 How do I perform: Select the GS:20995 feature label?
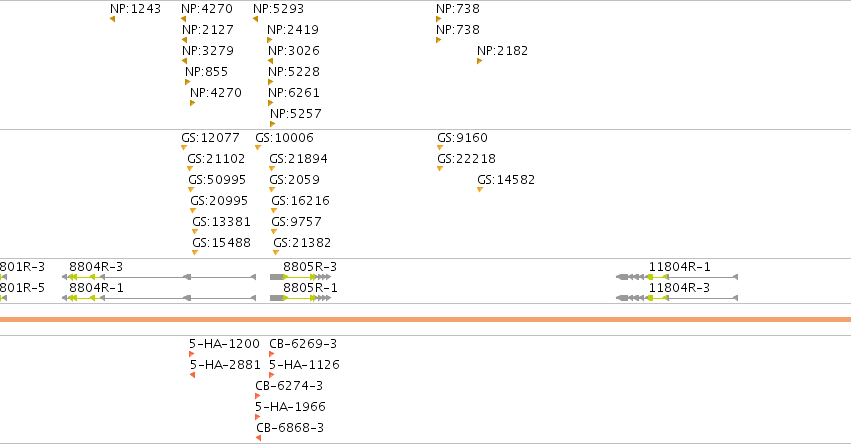click(x=219, y=201)
